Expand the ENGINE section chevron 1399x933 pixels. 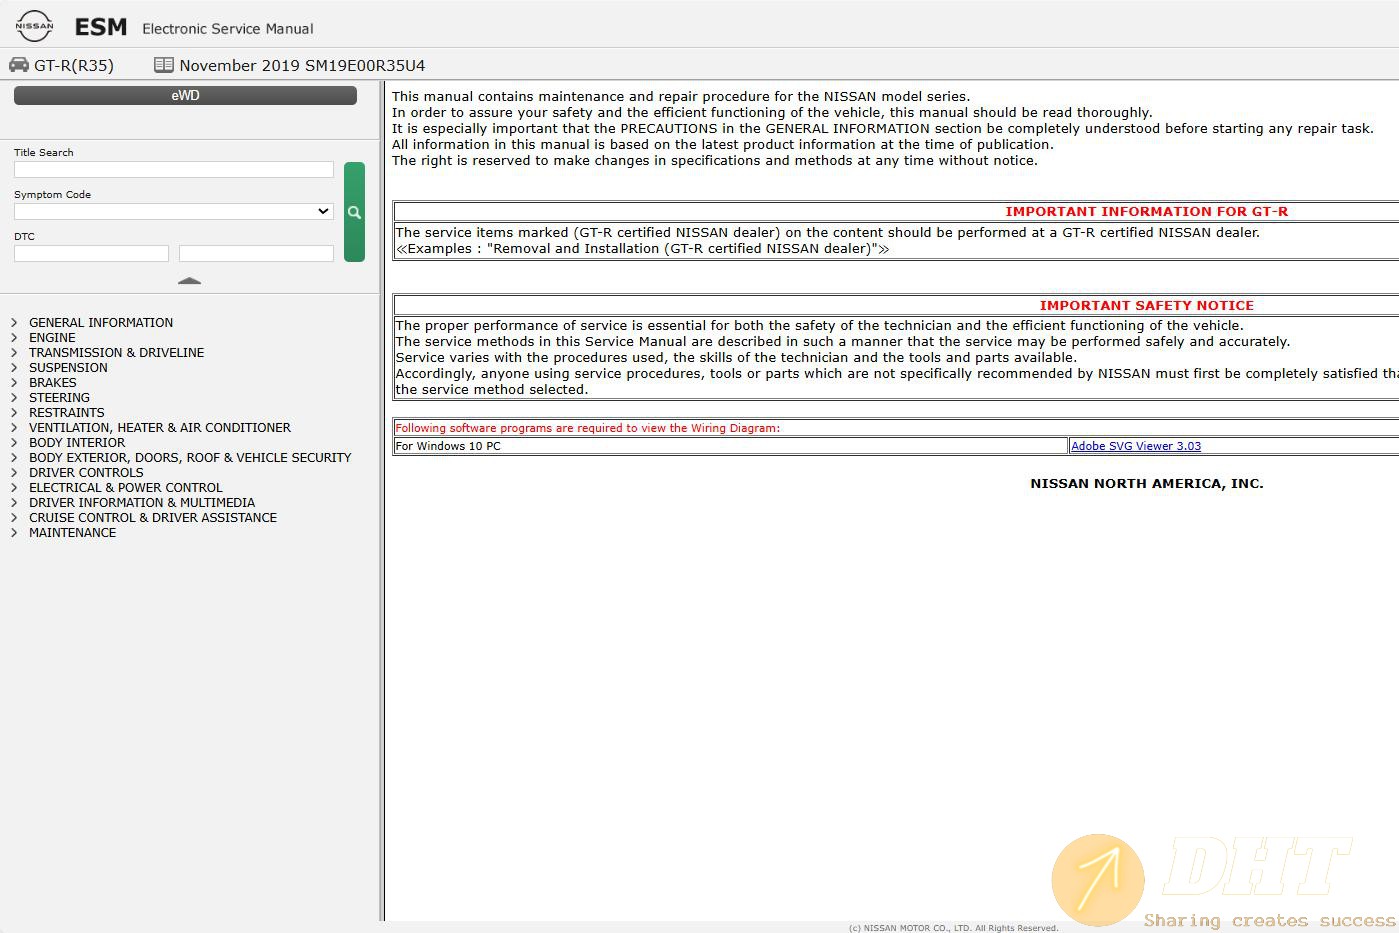click(14, 338)
